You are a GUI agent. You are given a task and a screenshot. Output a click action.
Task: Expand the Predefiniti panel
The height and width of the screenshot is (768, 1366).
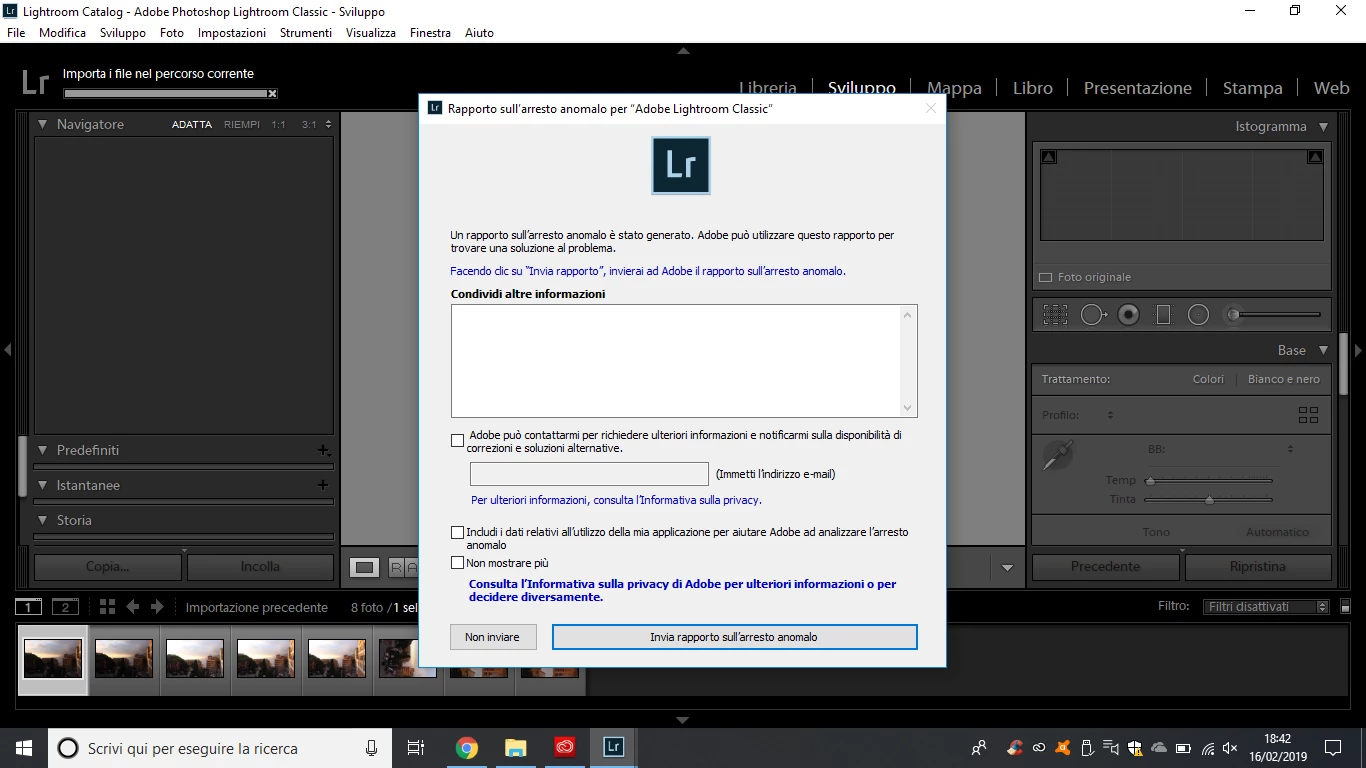[x=43, y=450]
